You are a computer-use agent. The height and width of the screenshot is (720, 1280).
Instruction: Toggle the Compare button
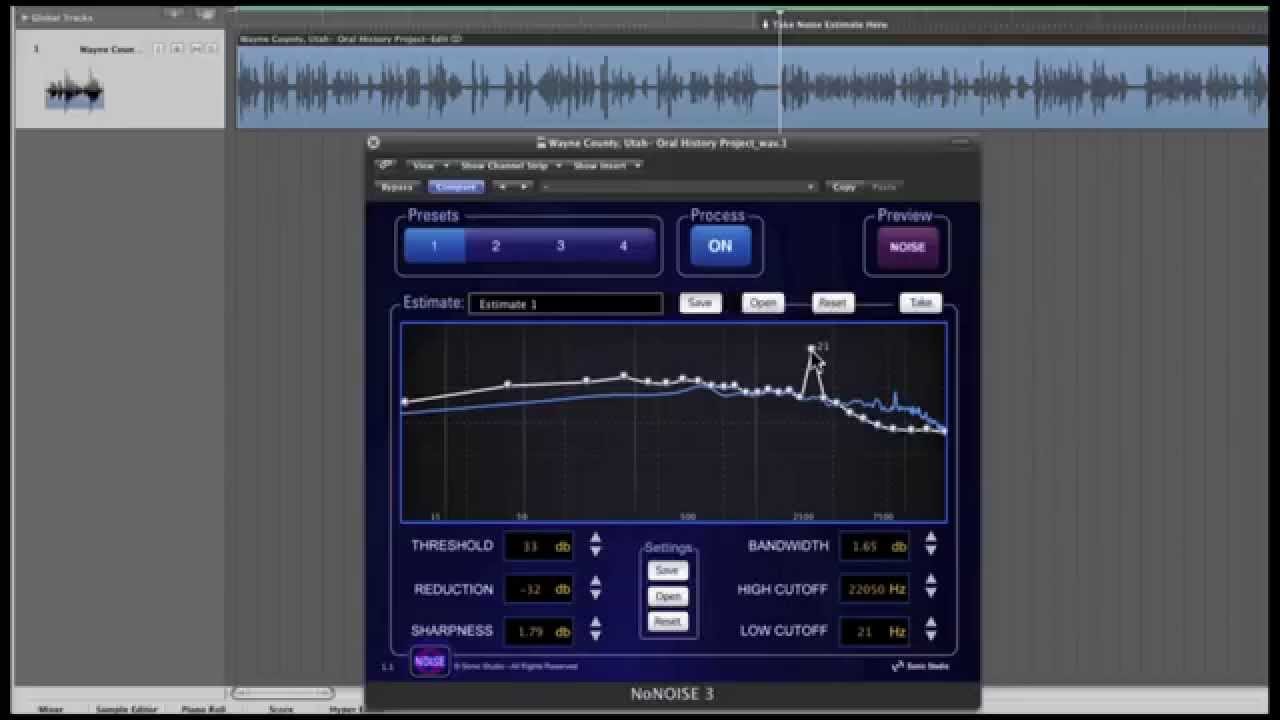(x=456, y=187)
